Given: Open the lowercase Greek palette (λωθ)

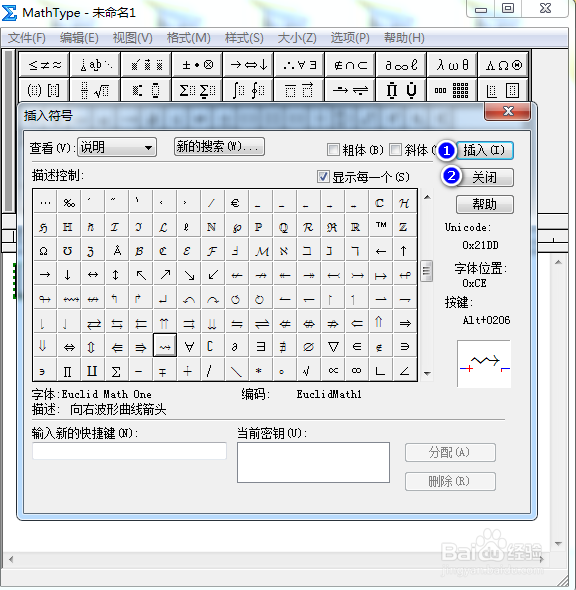Looking at the screenshot, I should 452,65.
